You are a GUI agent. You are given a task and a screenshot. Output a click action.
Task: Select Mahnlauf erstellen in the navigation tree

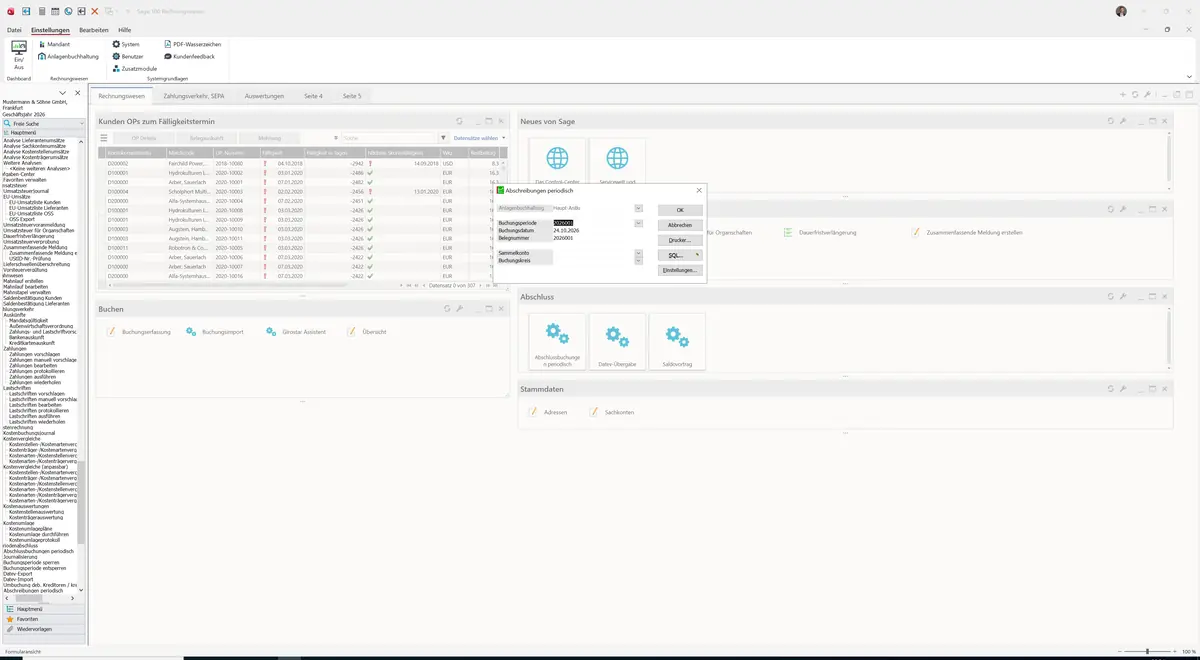(x=24, y=281)
